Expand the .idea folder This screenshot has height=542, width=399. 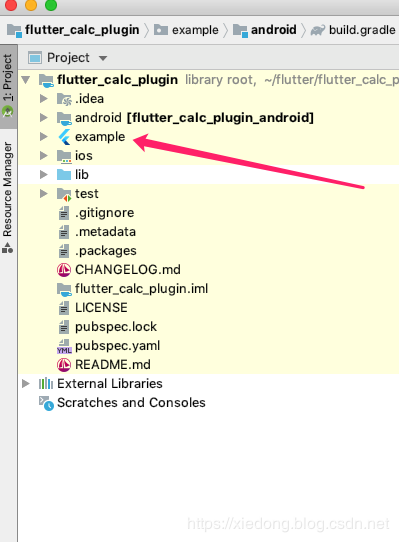[x=44, y=99]
